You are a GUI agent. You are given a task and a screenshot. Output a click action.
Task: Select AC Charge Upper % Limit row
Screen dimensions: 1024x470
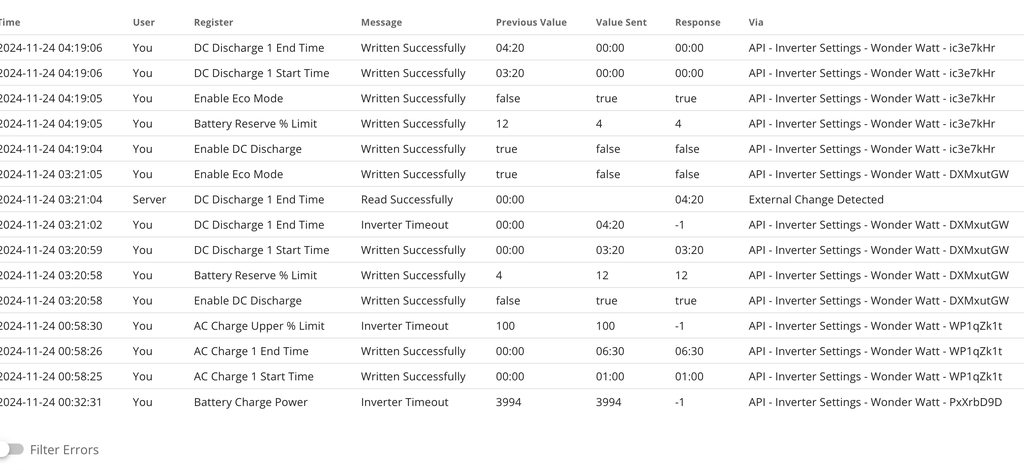258,326
